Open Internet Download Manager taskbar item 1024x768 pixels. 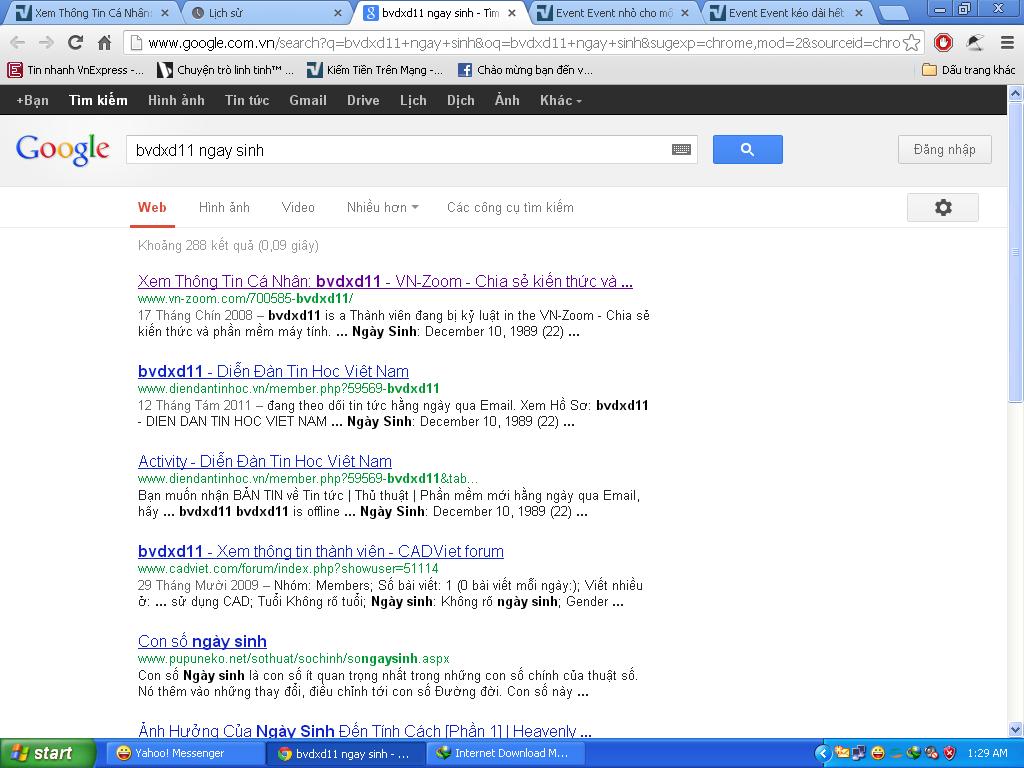(x=504, y=753)
